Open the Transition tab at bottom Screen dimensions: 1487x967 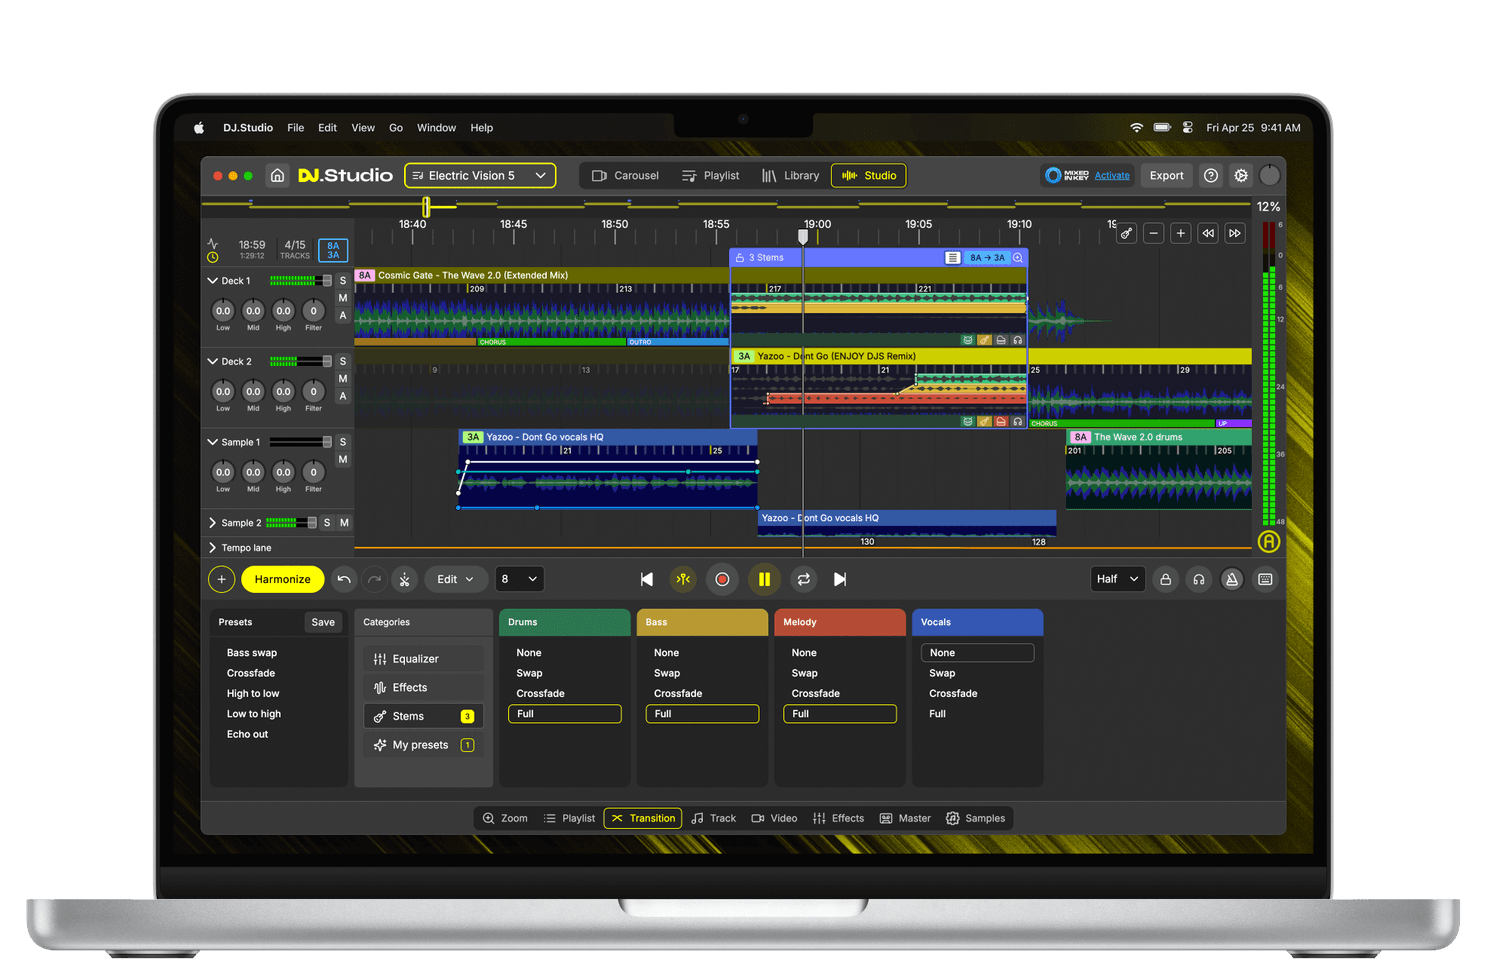click(x=643, y=818)
